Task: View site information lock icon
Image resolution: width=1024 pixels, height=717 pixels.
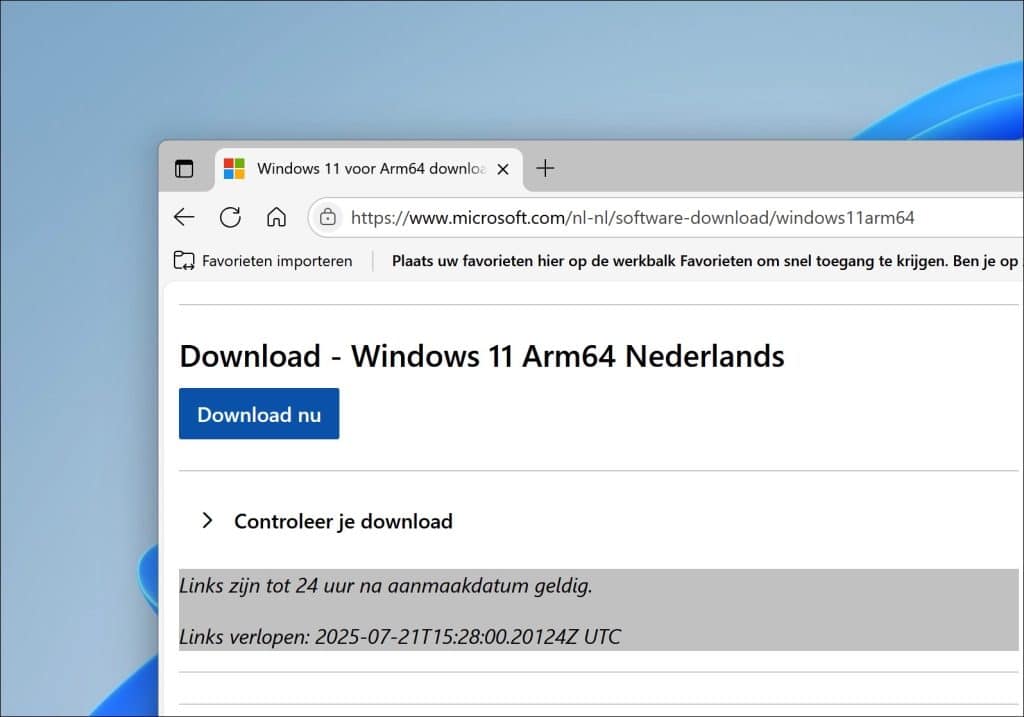Action: tap(328, 217)
